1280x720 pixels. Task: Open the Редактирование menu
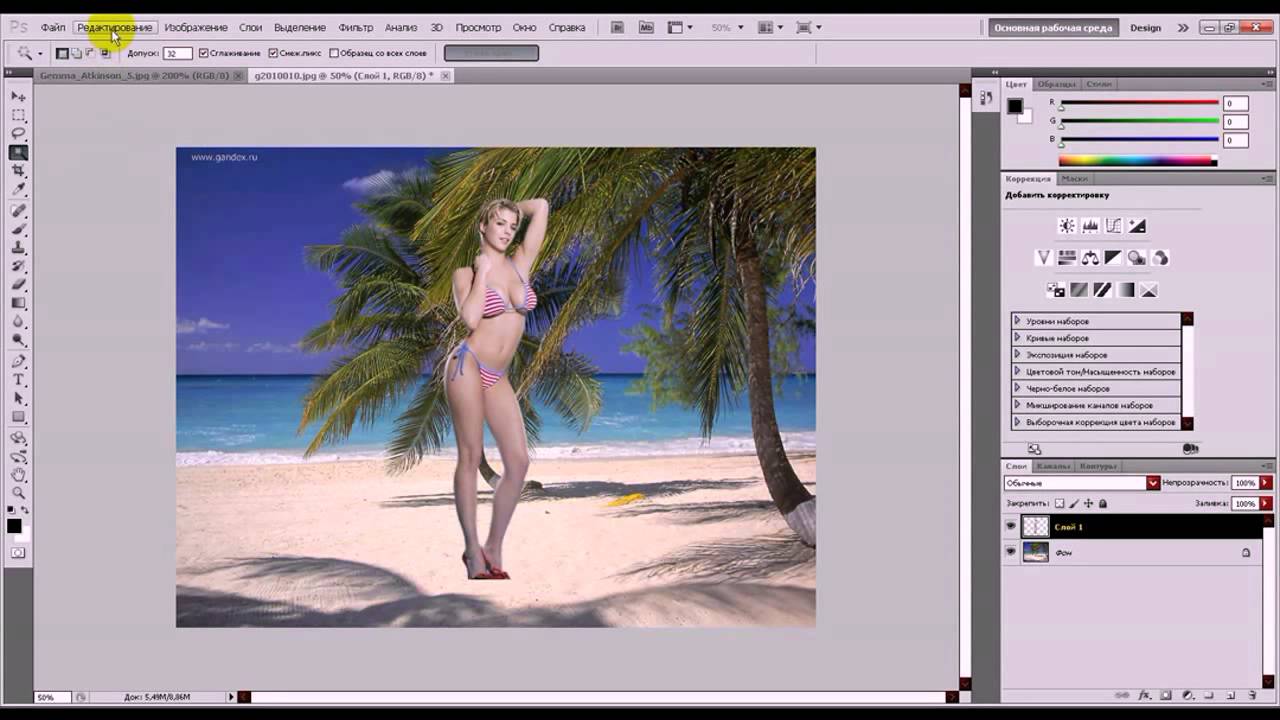[x=115, y=27]
